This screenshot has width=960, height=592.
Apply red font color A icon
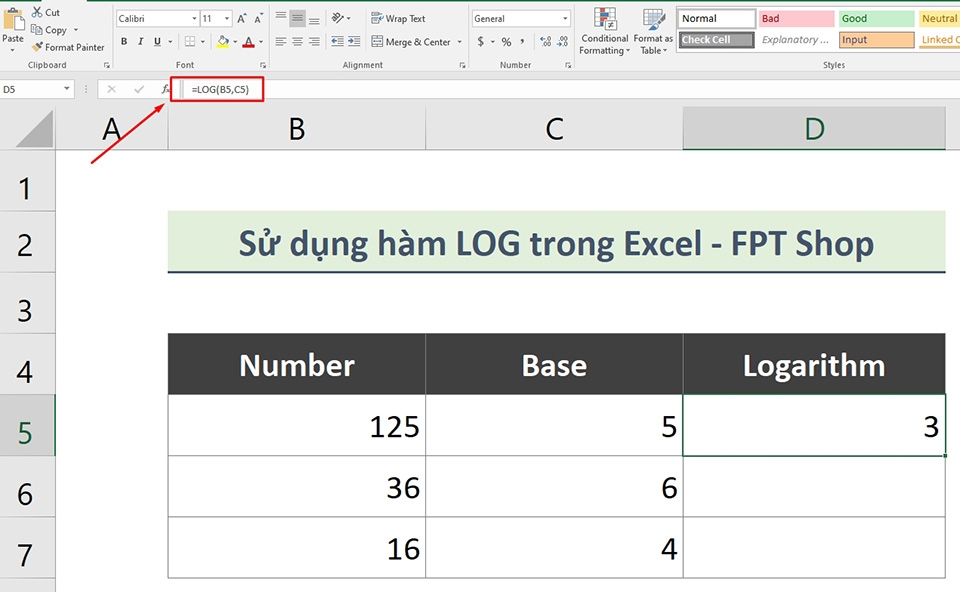(249, 42)
